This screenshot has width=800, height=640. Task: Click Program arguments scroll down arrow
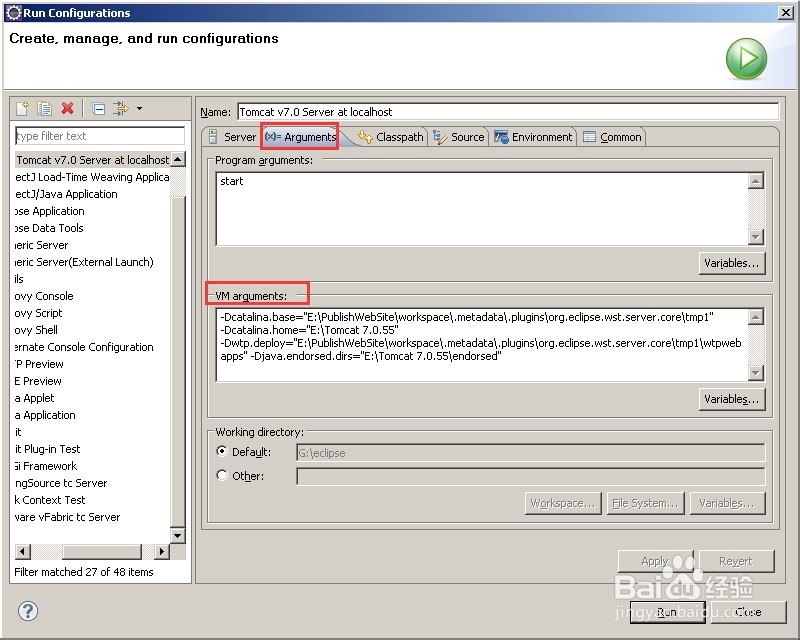[x=756, y=236]
